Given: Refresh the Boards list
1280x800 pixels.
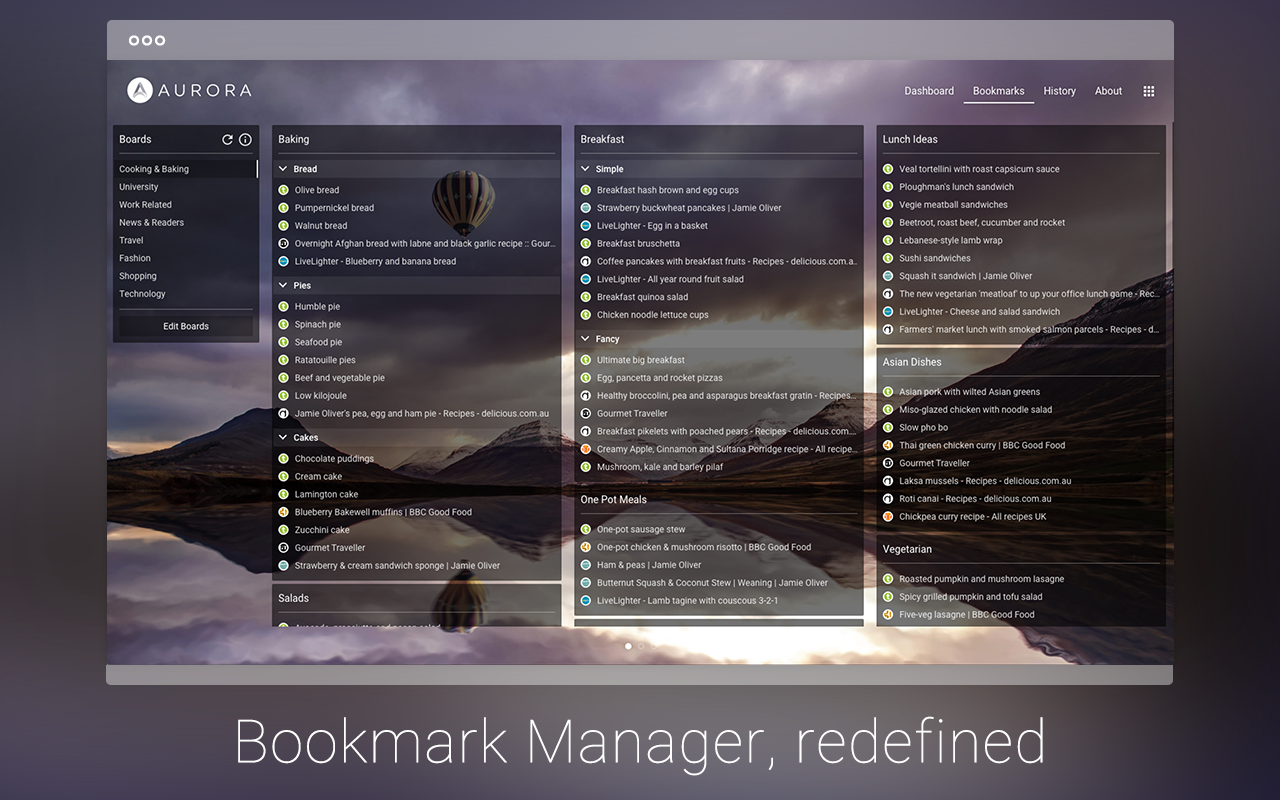Looking at the screenshot, I should (228, 140).
